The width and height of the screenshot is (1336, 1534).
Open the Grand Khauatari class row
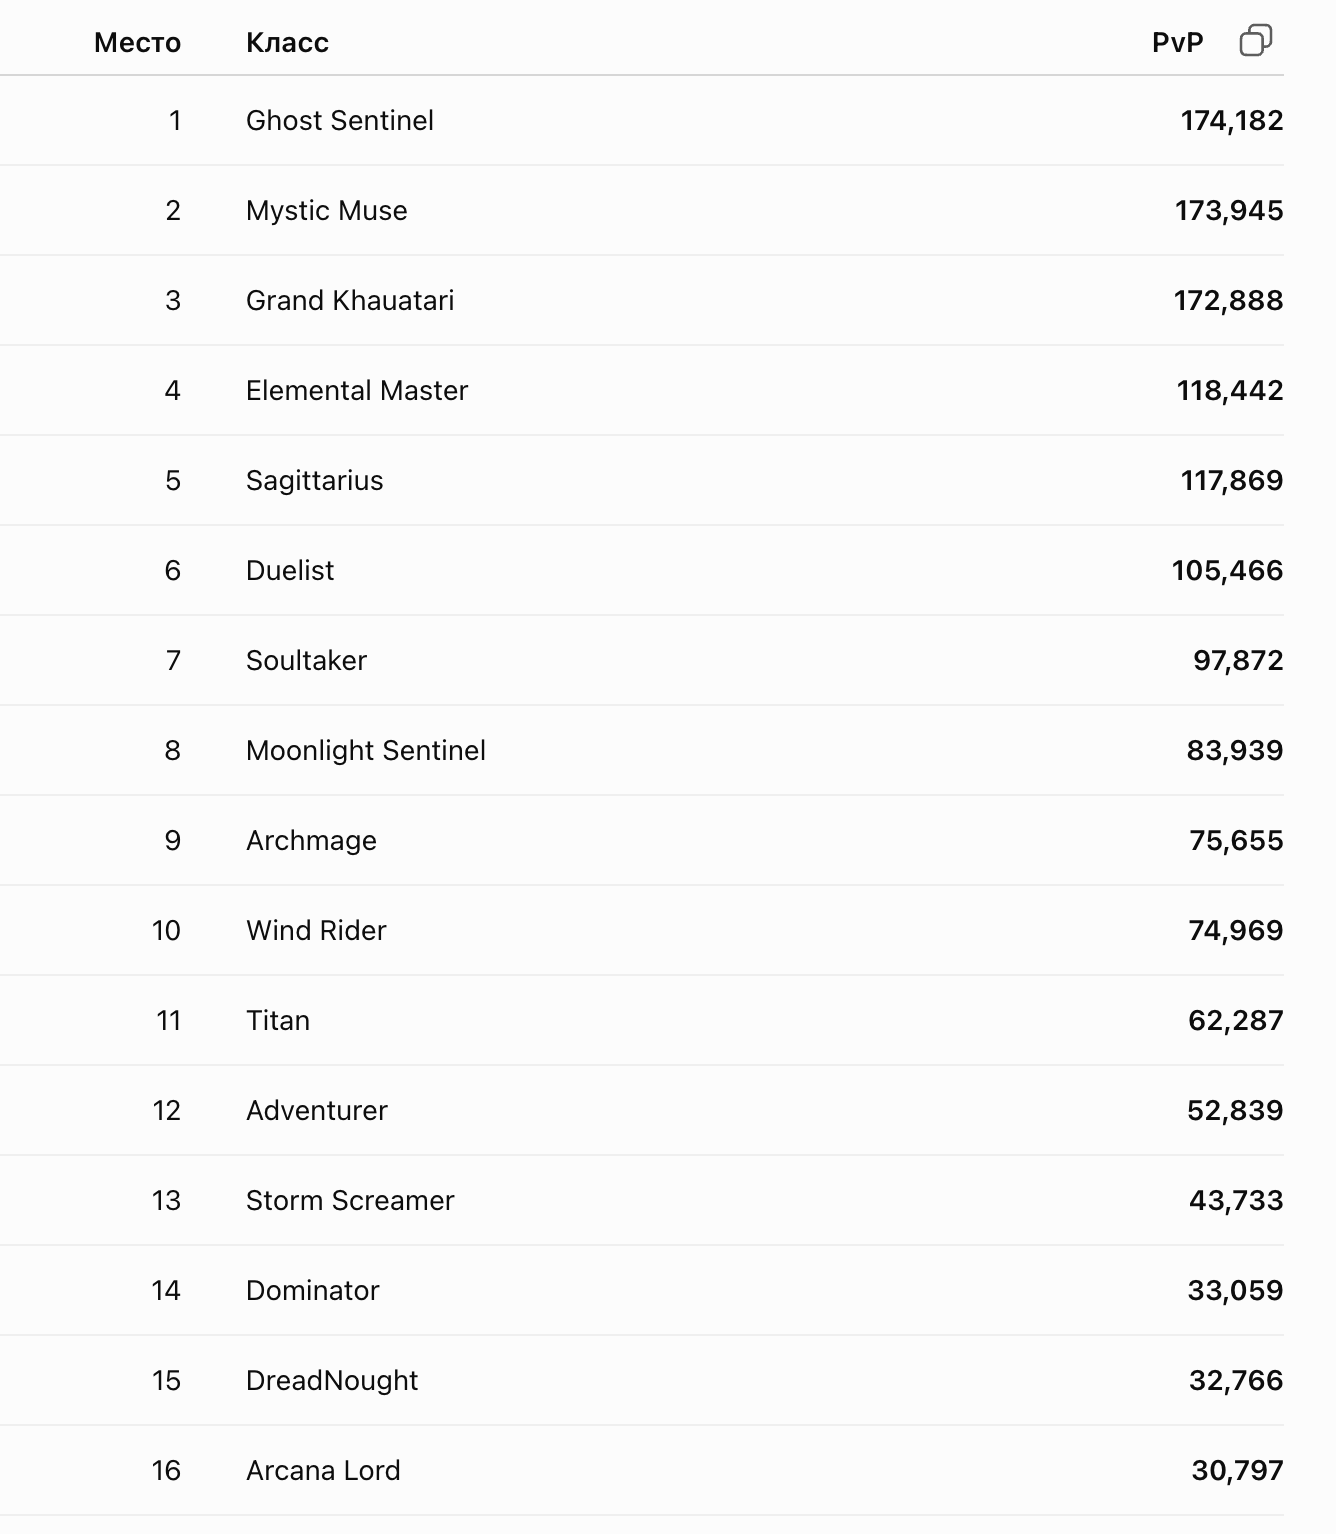pos(642,300)
